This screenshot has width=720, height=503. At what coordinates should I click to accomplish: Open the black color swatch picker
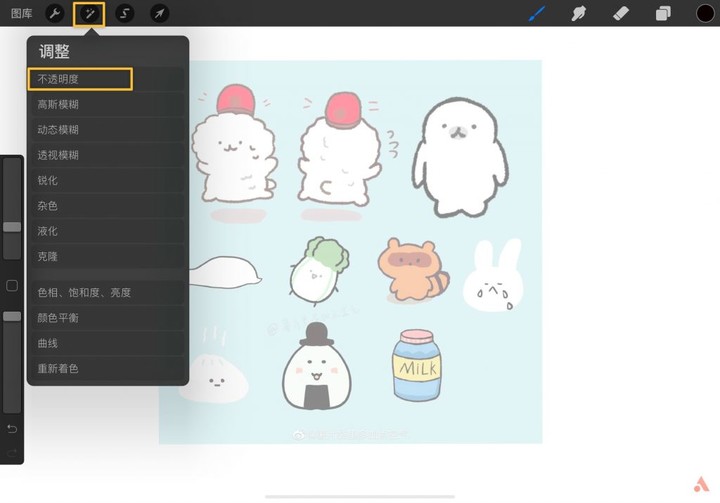coord(705,13)
